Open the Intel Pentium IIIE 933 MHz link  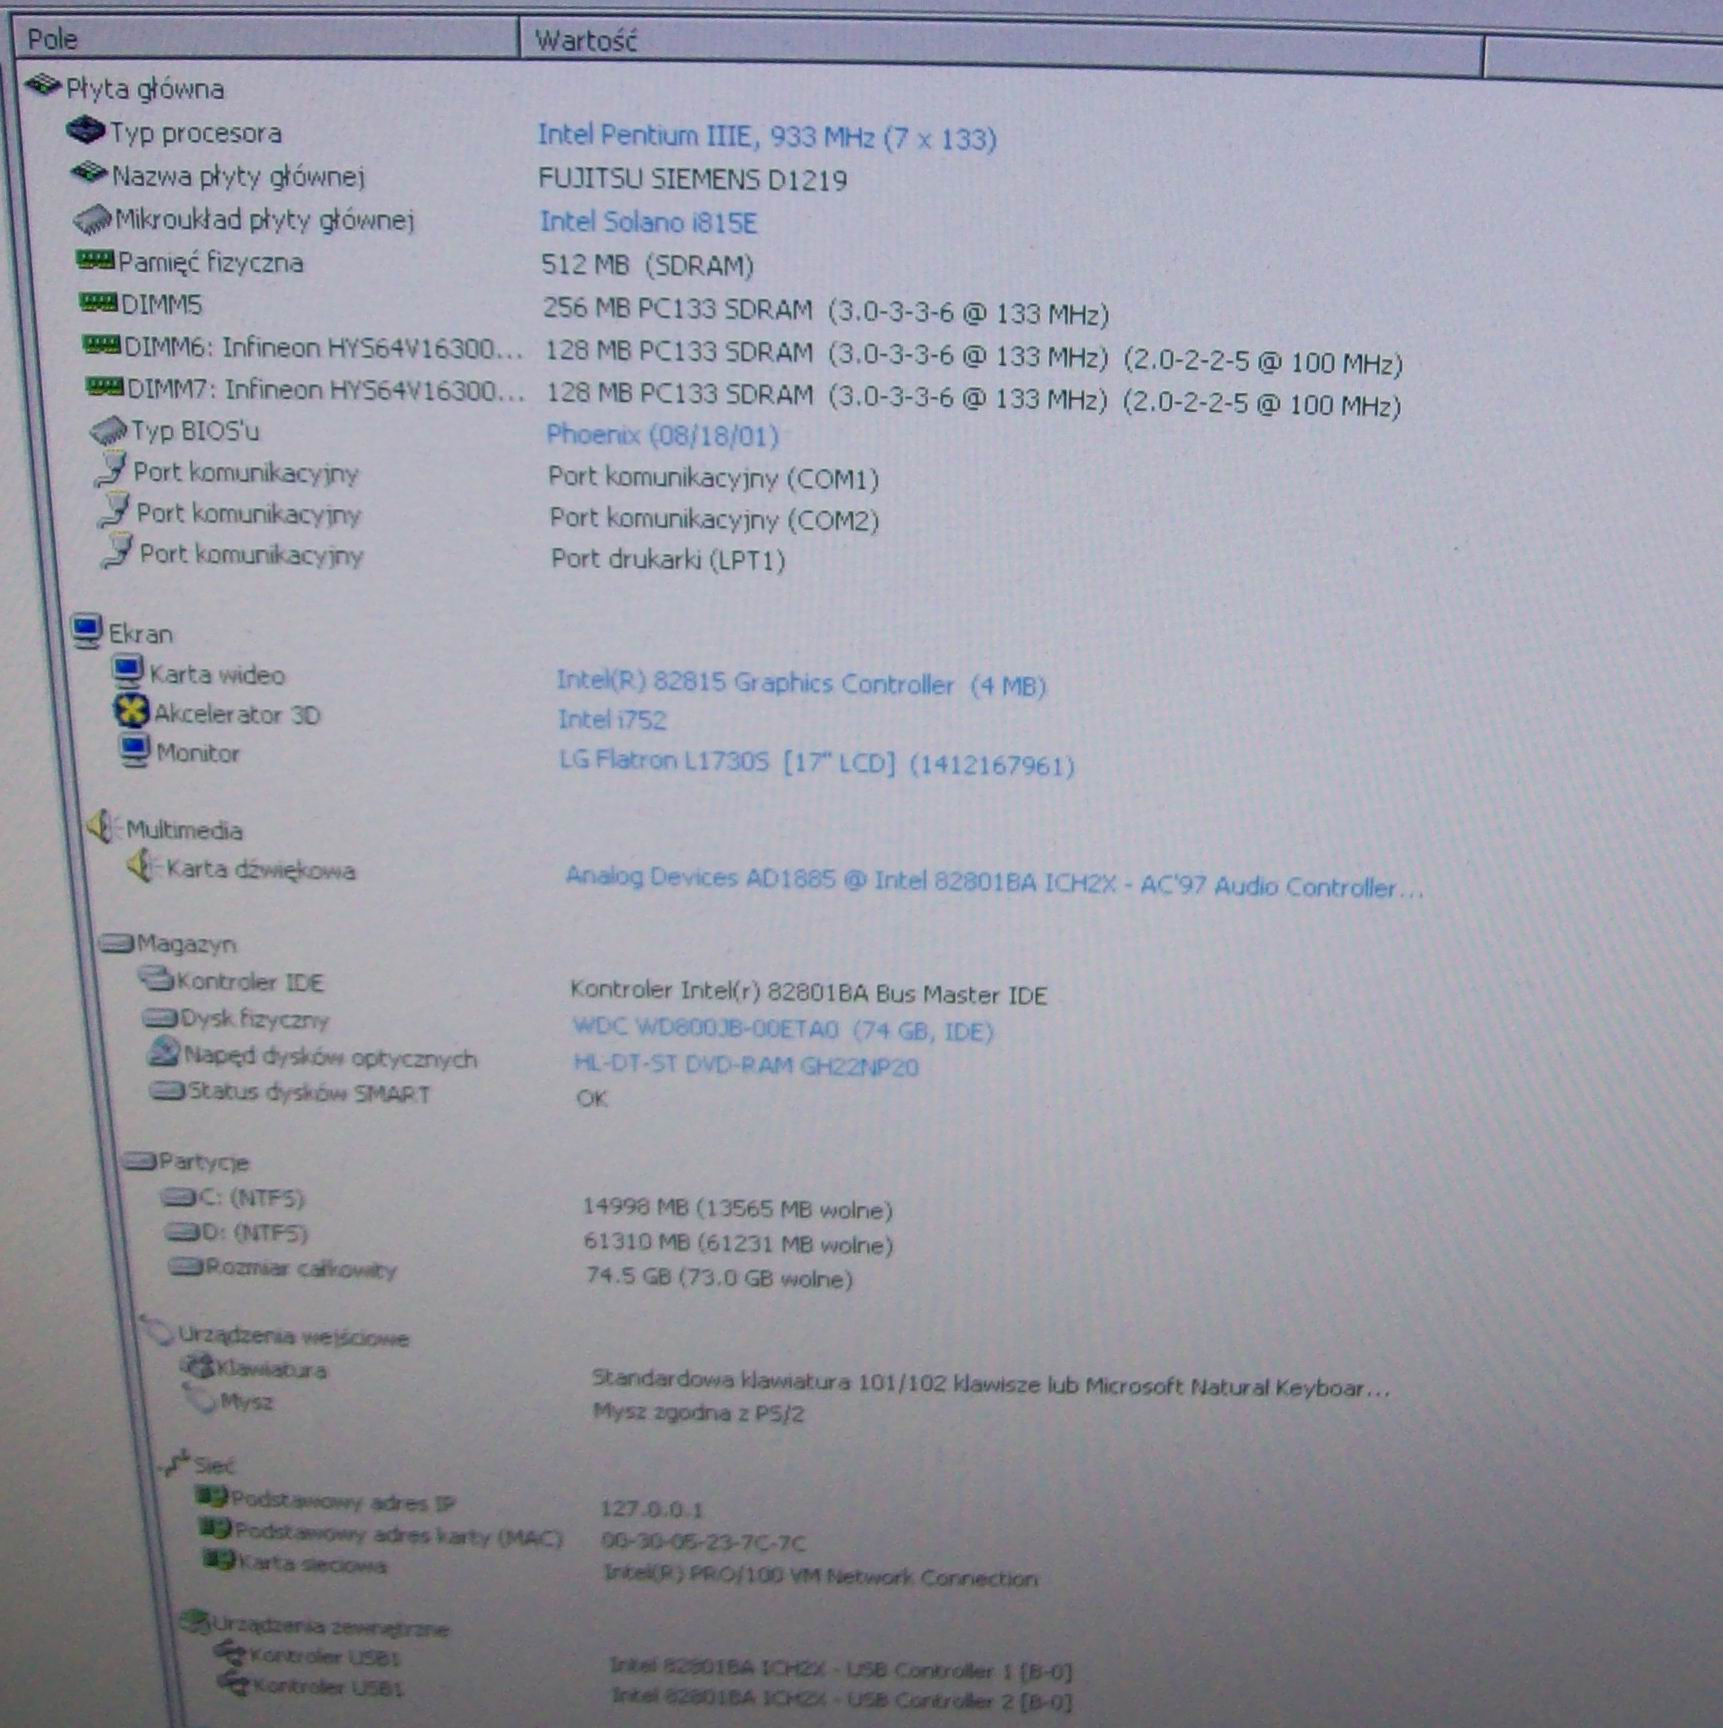tap(767, 136)
